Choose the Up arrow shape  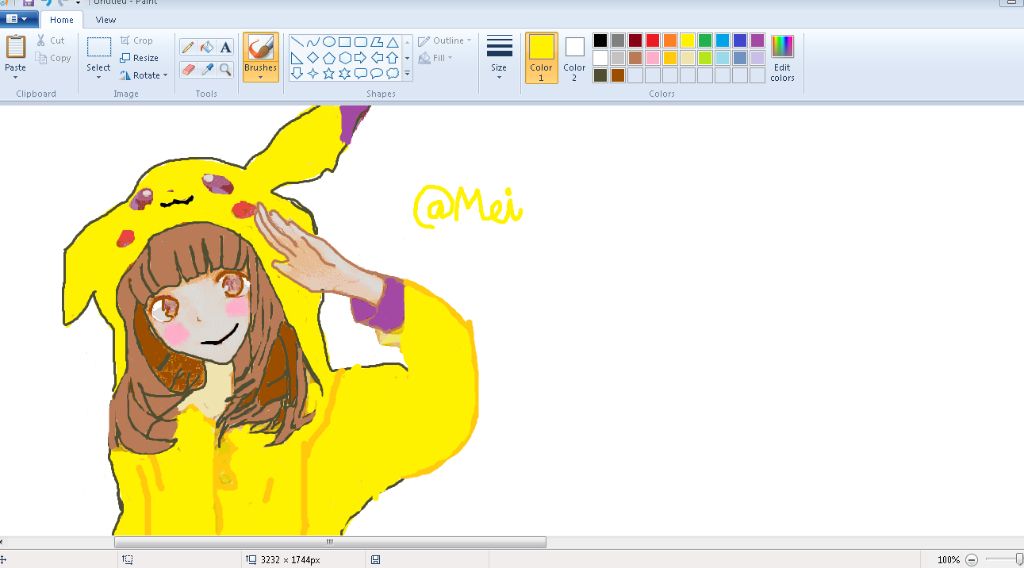click(392, 57)
